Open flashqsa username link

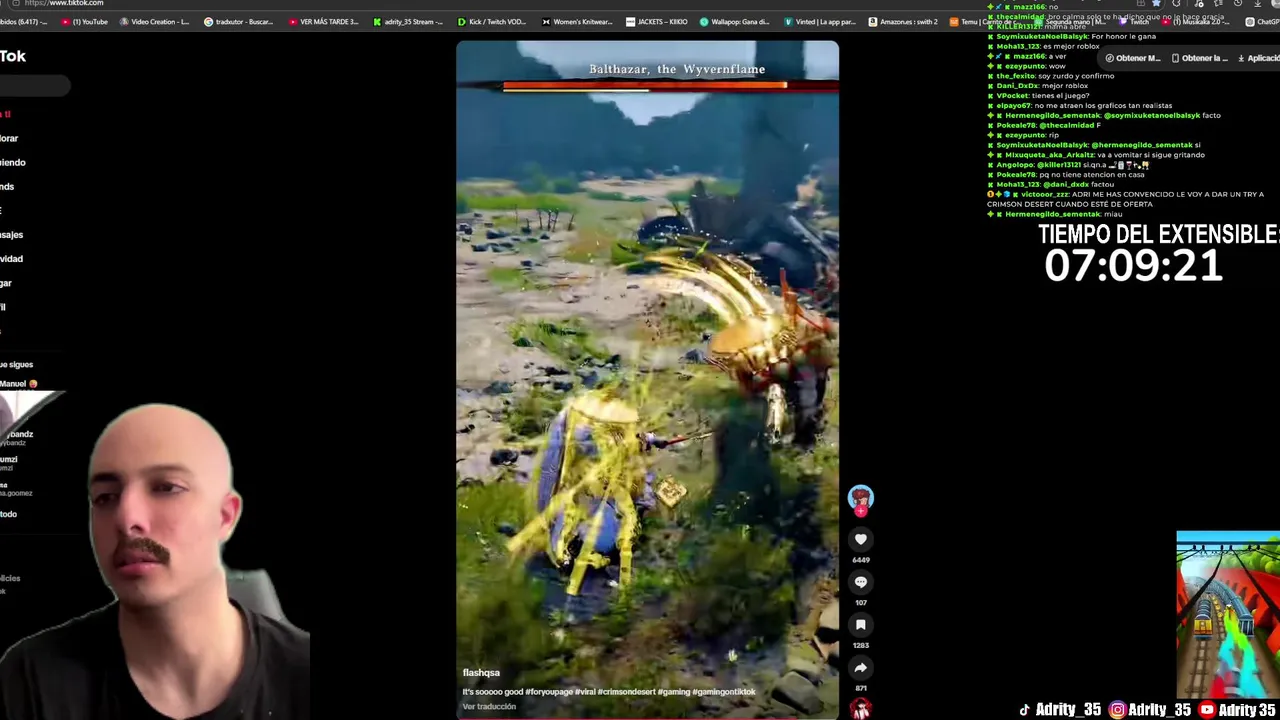(x=481, y=673)
